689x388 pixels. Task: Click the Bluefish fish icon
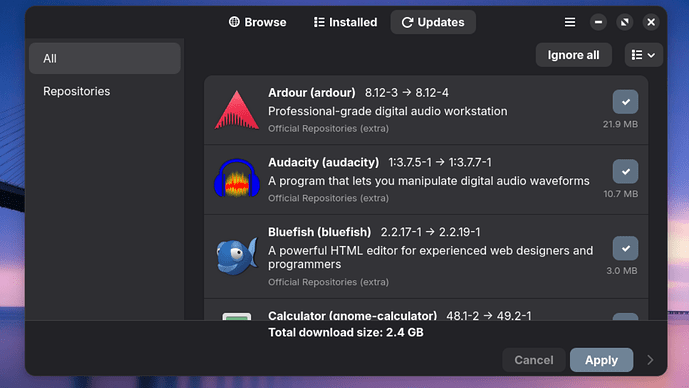(x=237, y=256)
